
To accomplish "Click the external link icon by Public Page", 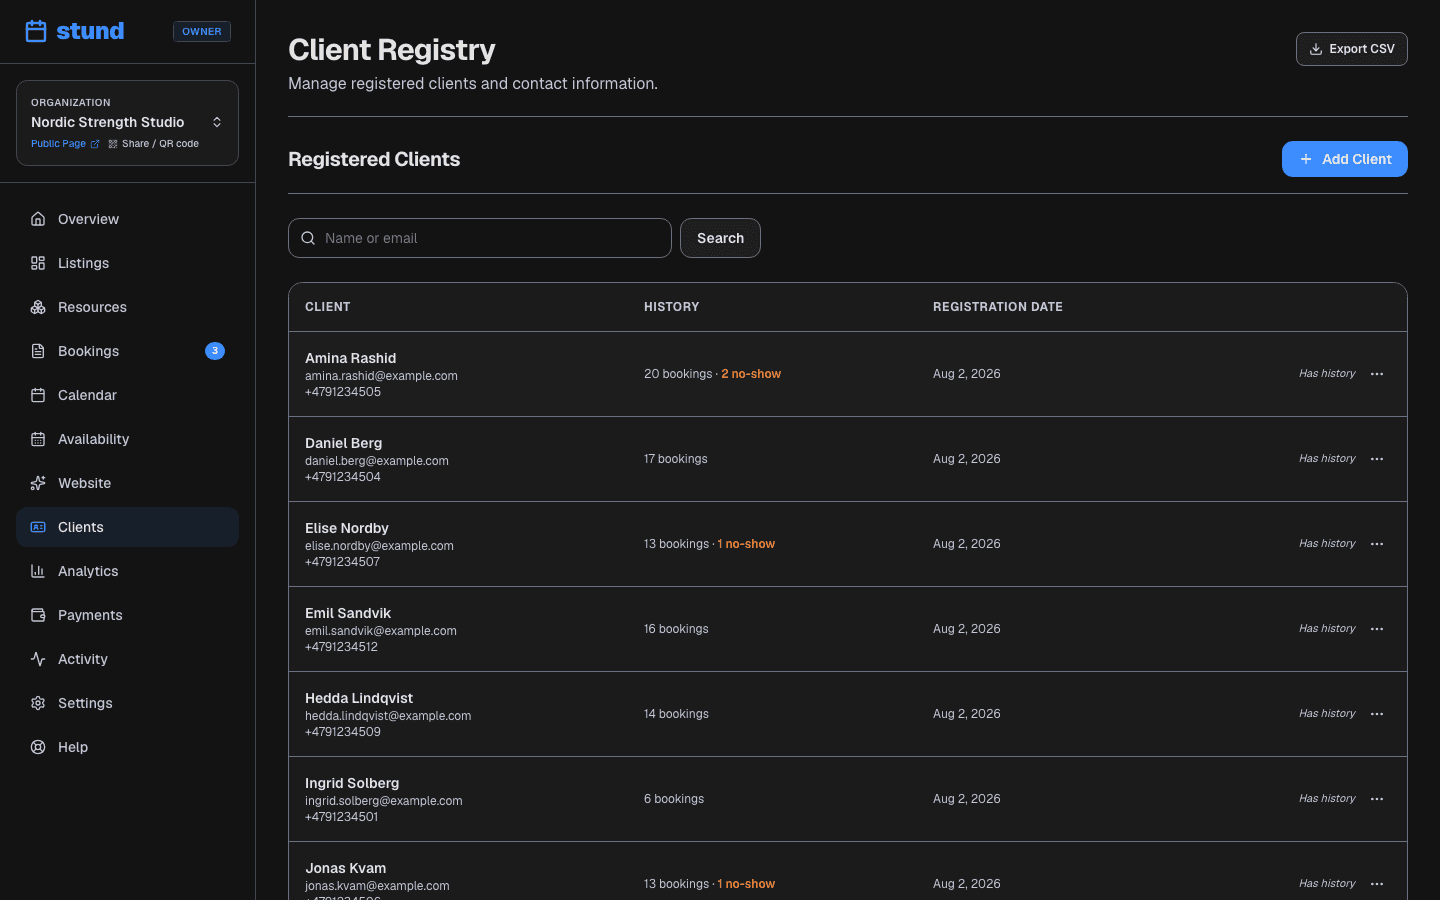I will [95, 144].
